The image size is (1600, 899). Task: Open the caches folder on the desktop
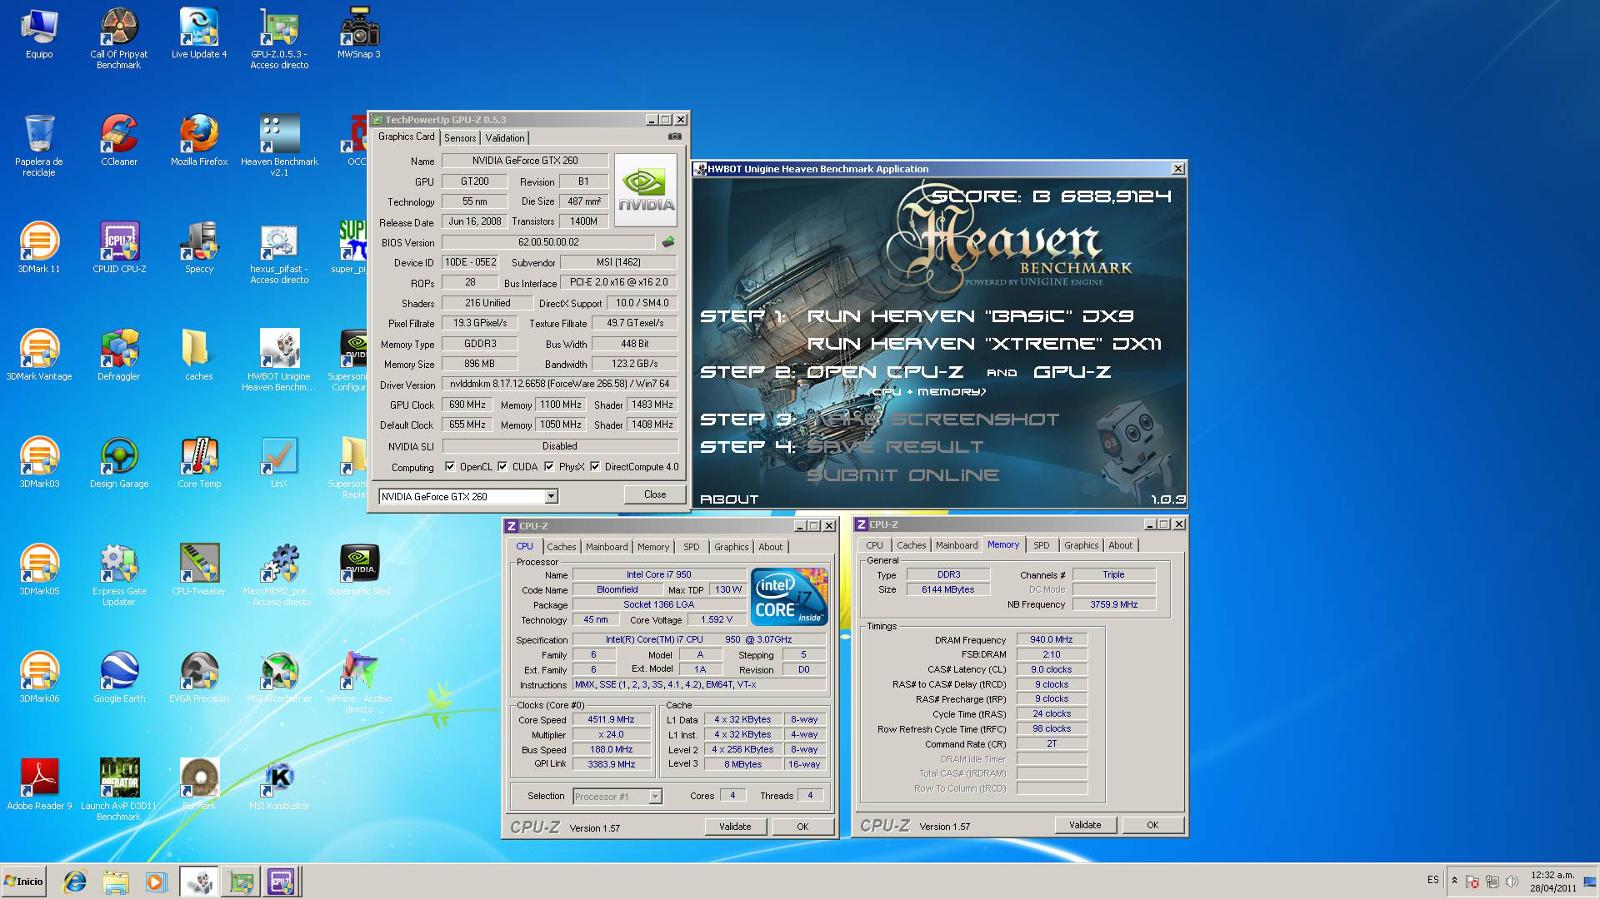199,355
